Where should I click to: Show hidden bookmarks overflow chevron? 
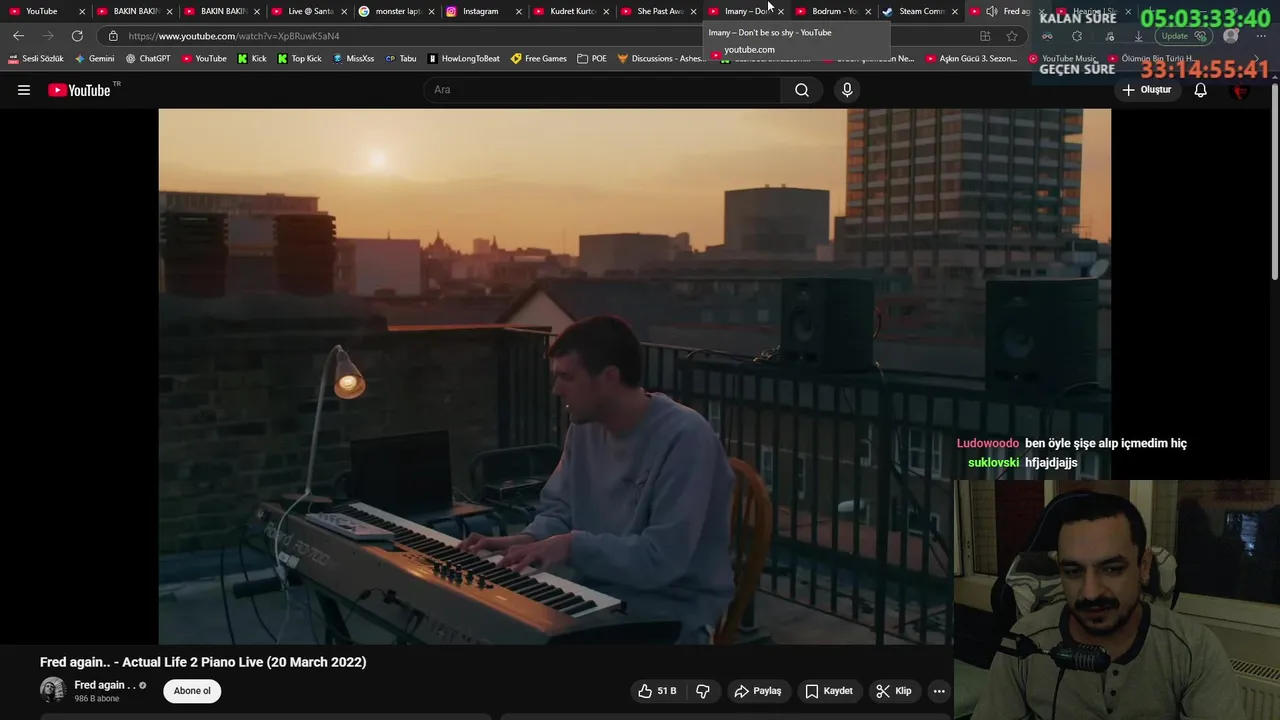click(x=1257, y=58)
